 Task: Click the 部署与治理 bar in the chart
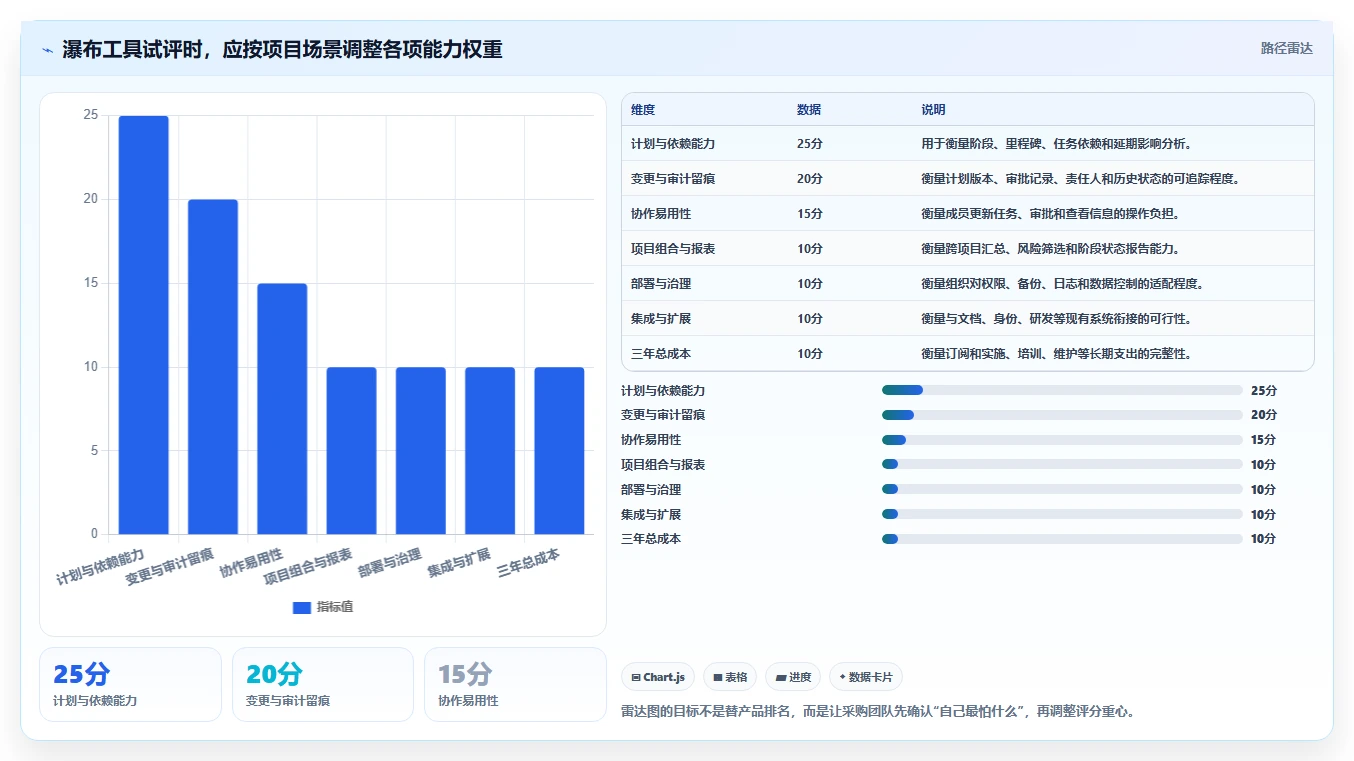[x=421, y=451]
